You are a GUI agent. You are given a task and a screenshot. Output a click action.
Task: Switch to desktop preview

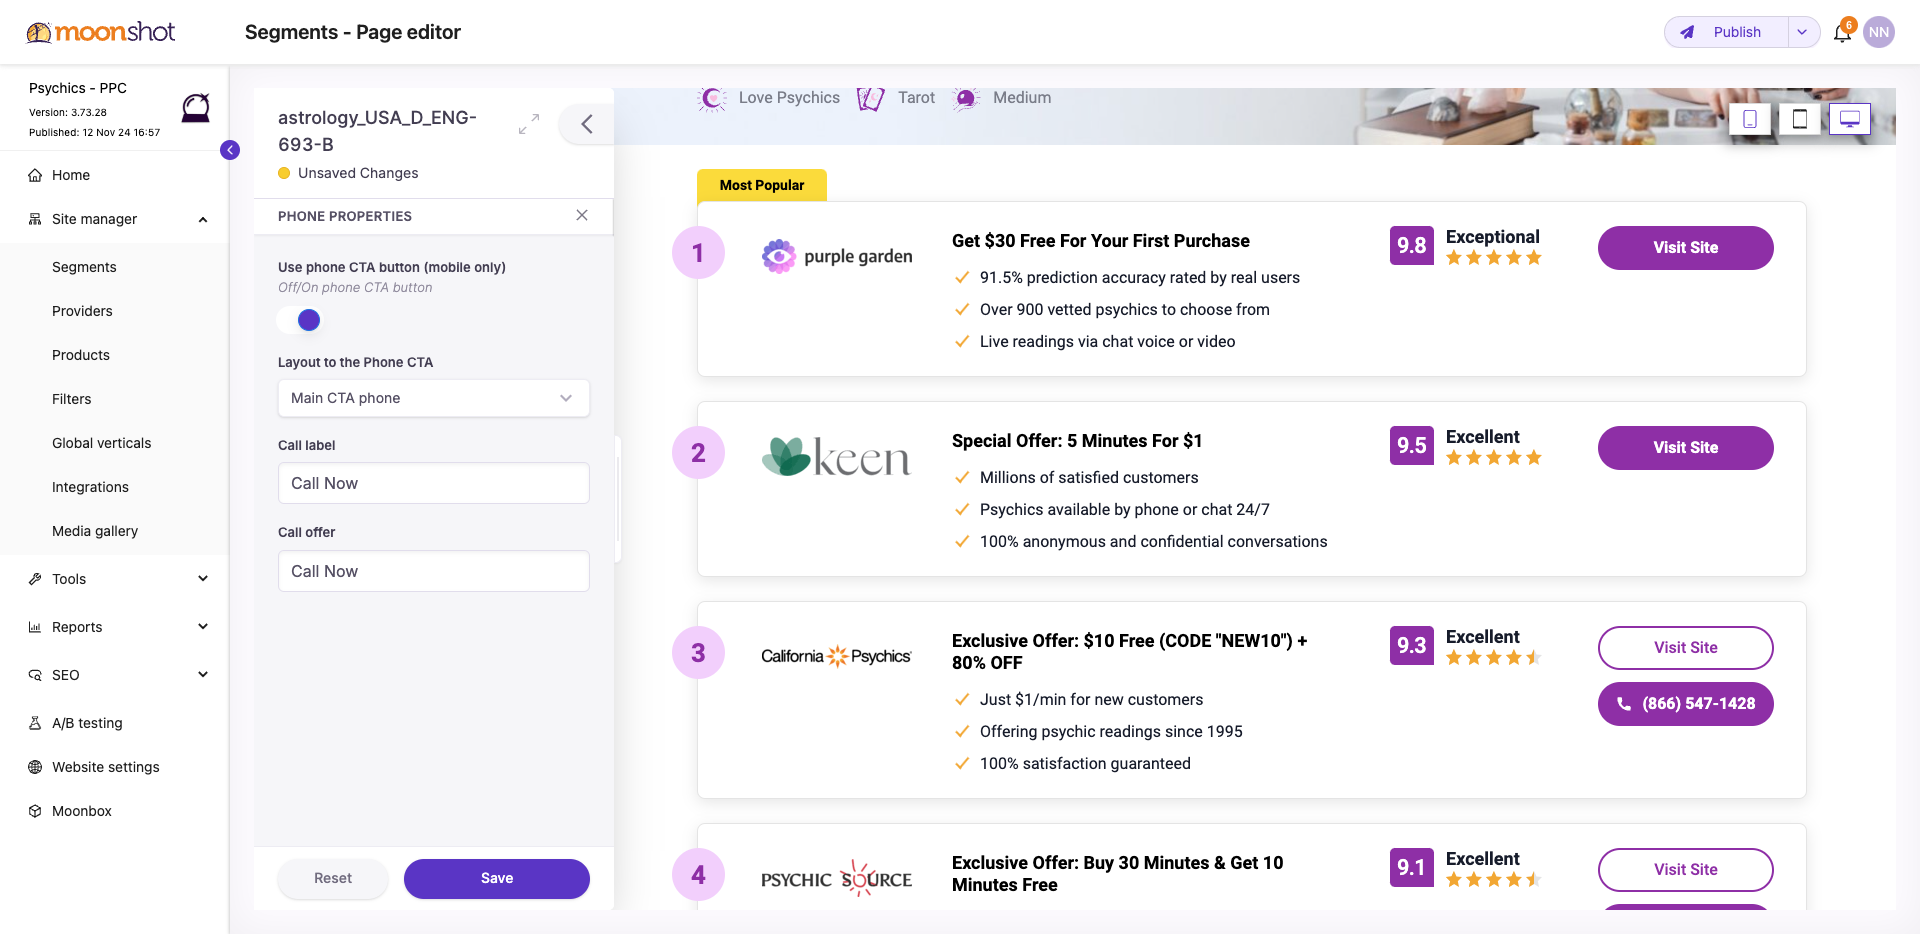click(1850, 119)
